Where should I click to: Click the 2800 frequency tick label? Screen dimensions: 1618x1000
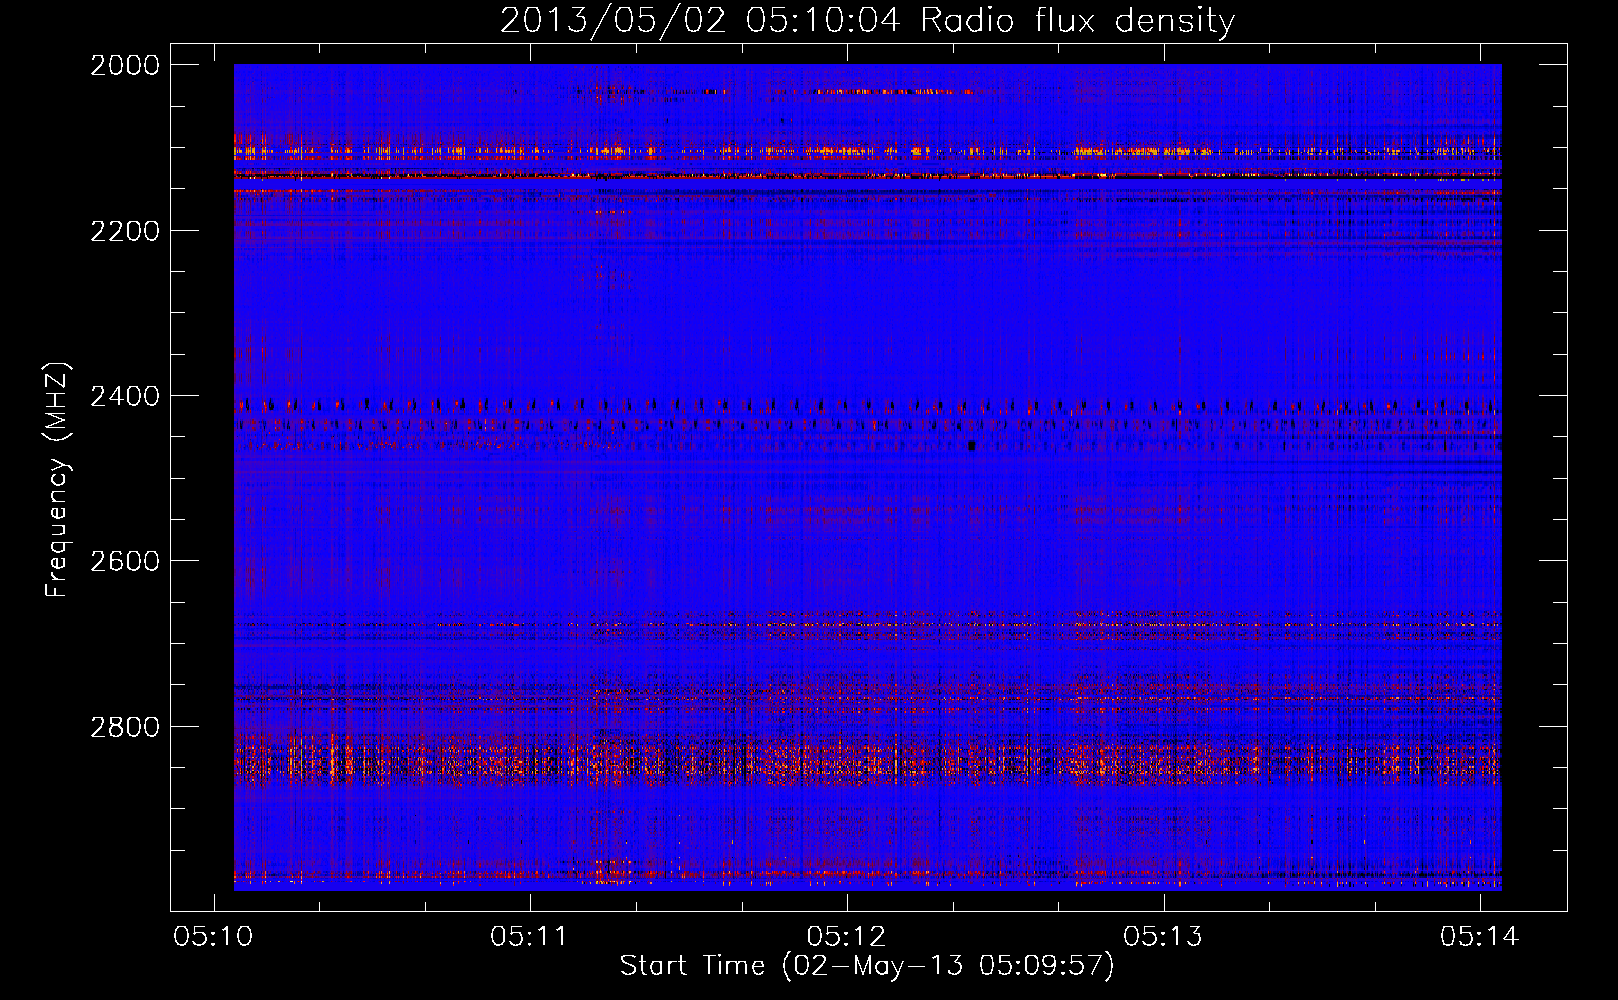pos(125,726)
